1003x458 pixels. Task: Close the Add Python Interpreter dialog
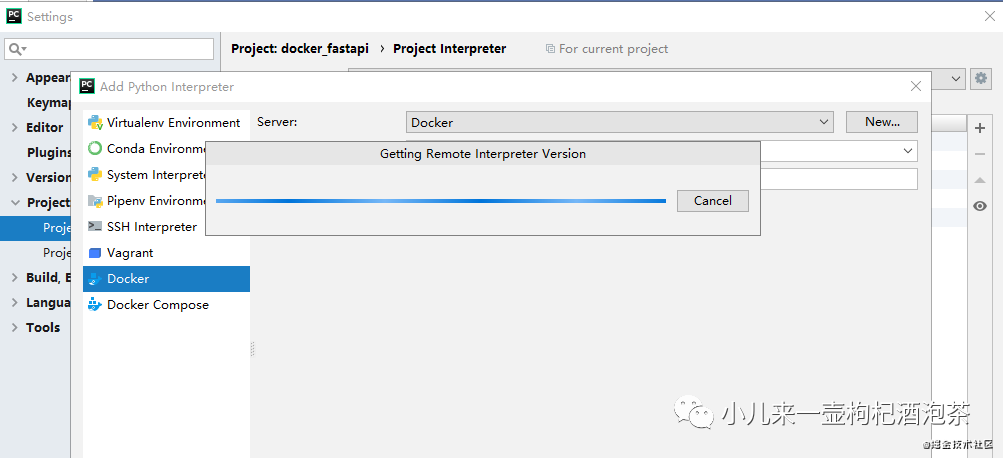[914, 87]
